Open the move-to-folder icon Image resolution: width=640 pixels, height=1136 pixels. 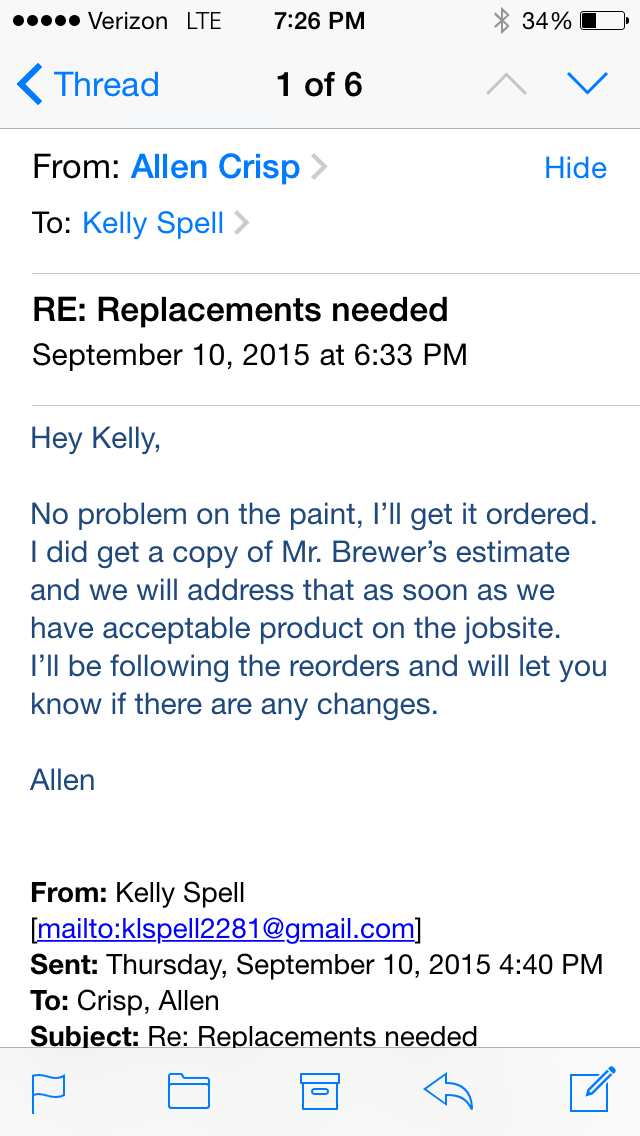[x=188, y=1091]
